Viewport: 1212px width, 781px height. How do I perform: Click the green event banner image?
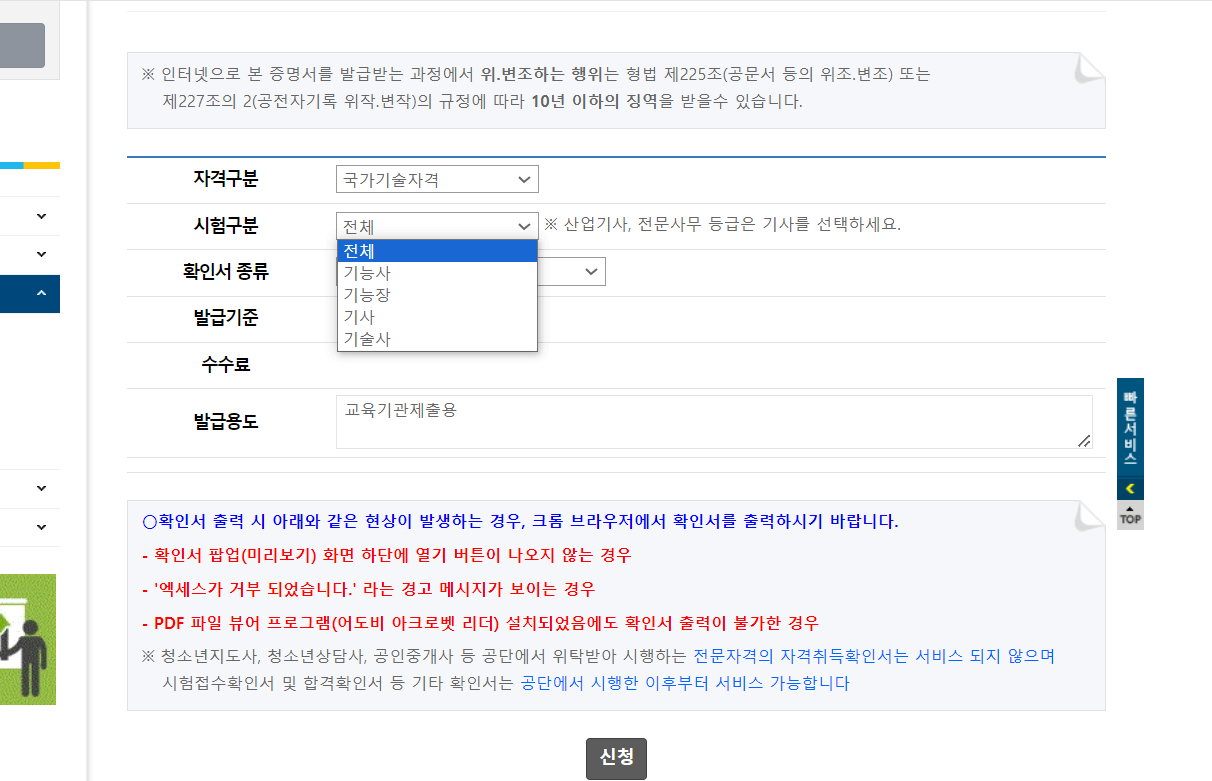click(26, 638)
